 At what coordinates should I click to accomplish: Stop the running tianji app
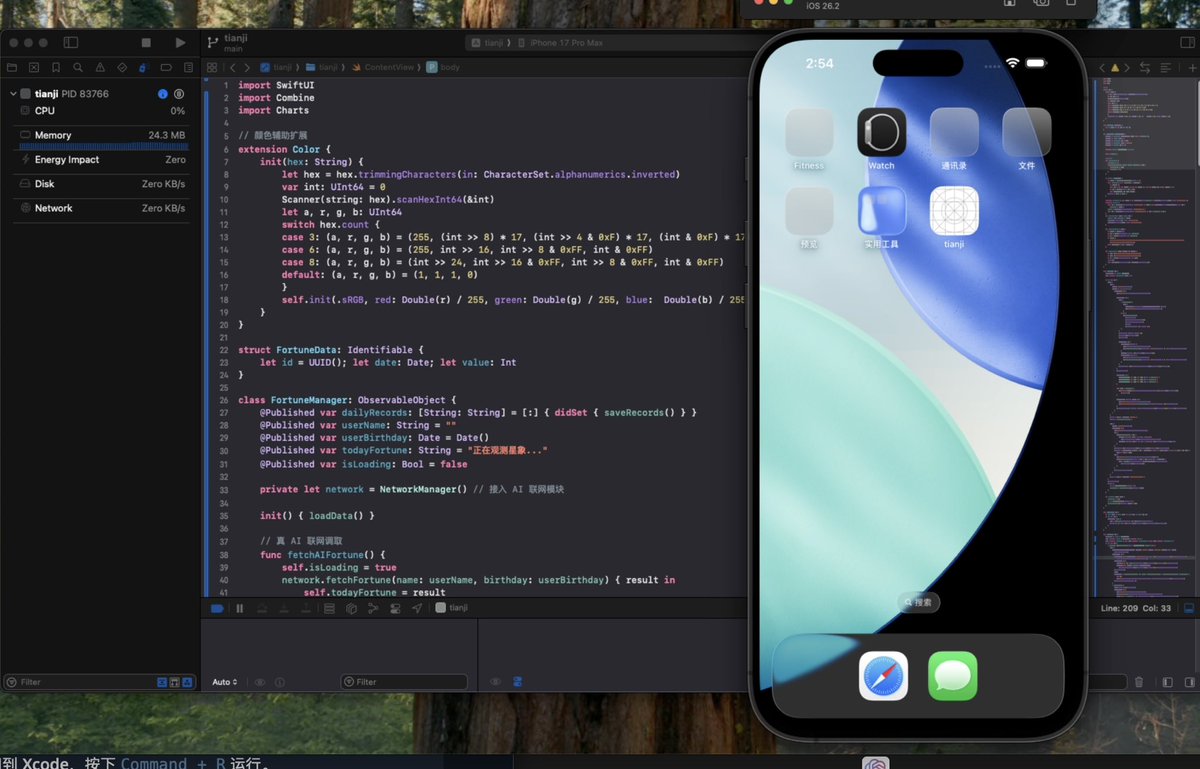coord(146,43)
